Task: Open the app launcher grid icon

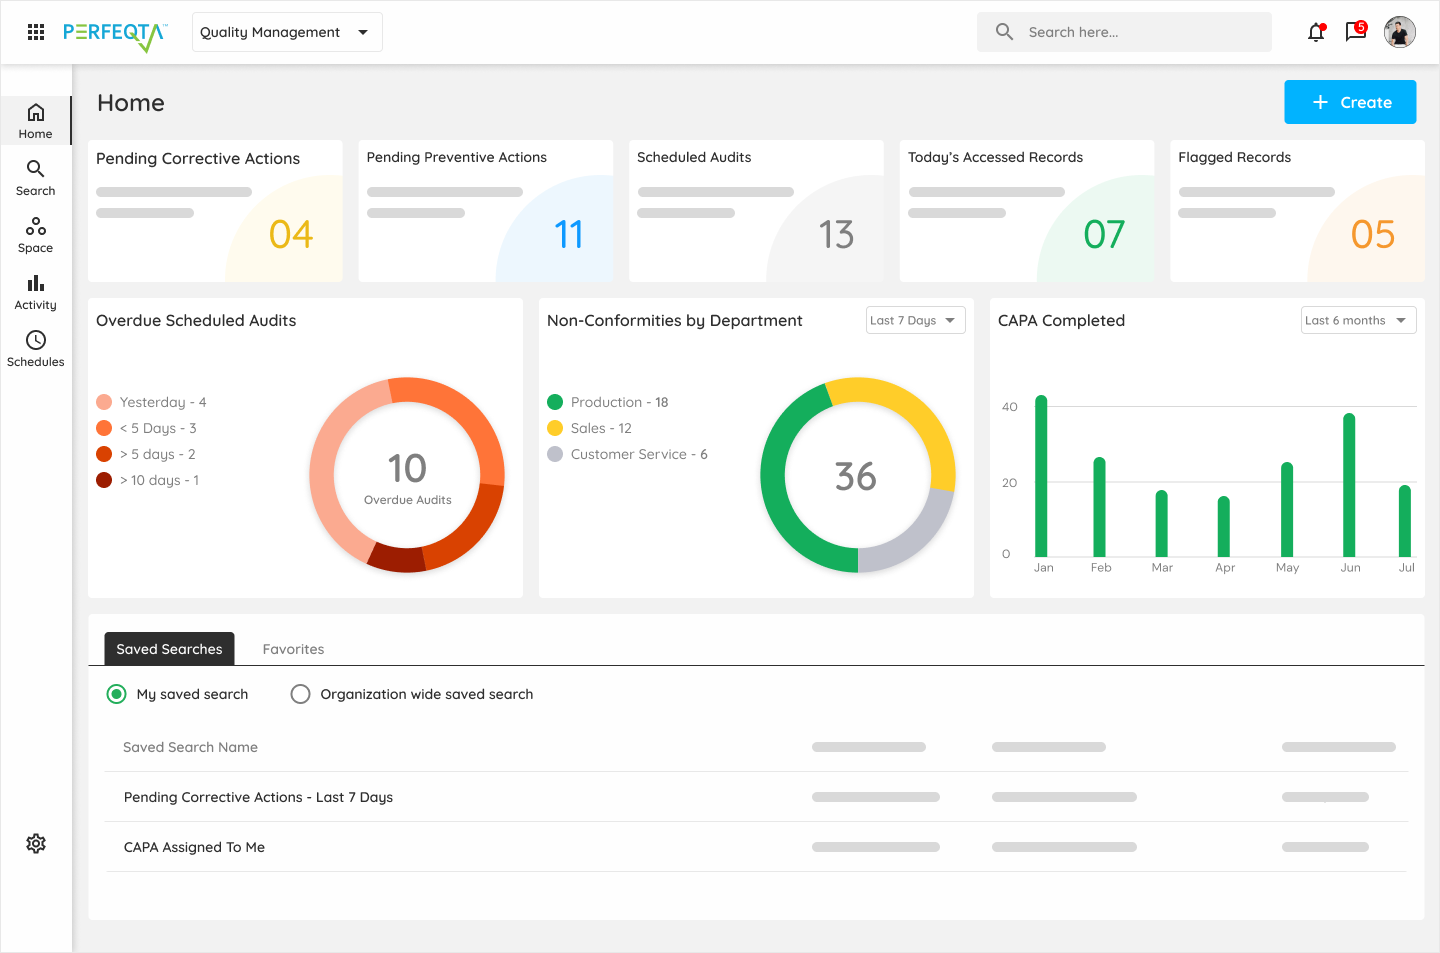Action: pos(36,32)
